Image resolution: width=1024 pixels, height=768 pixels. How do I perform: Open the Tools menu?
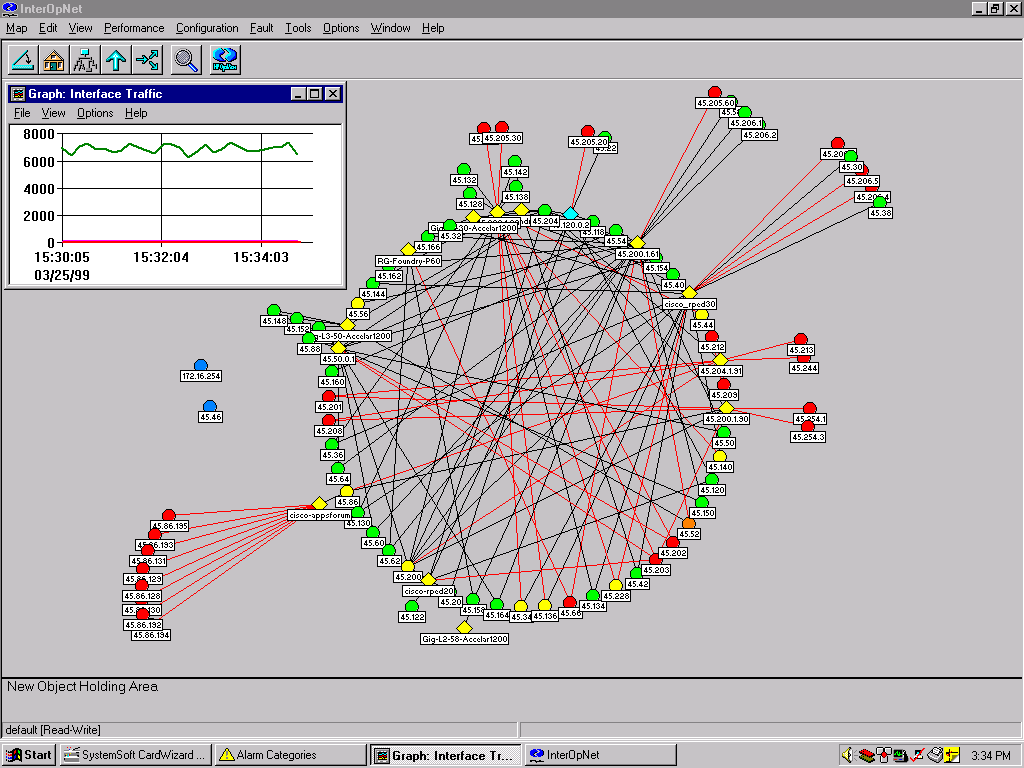tap(297, 28)
